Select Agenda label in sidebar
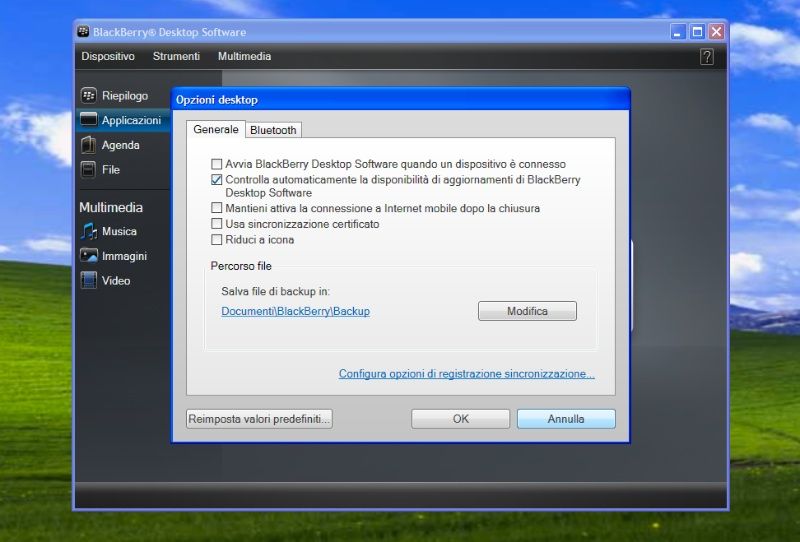 click(x=120, y=145)
